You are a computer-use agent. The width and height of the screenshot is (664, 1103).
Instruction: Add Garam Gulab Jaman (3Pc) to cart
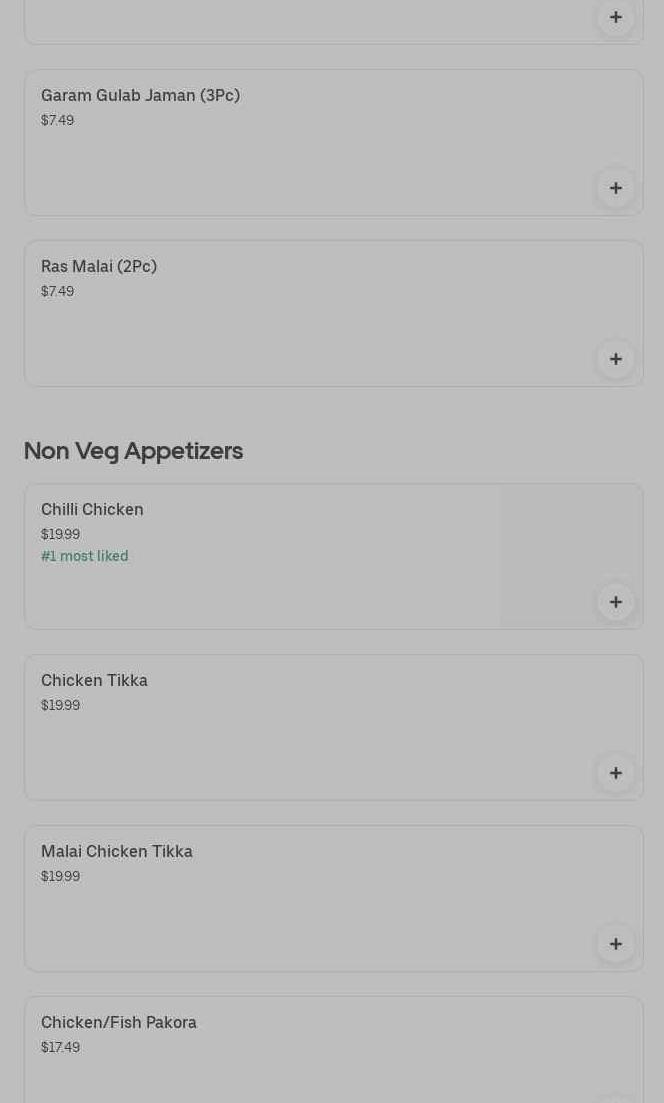(x=615, y=188)
